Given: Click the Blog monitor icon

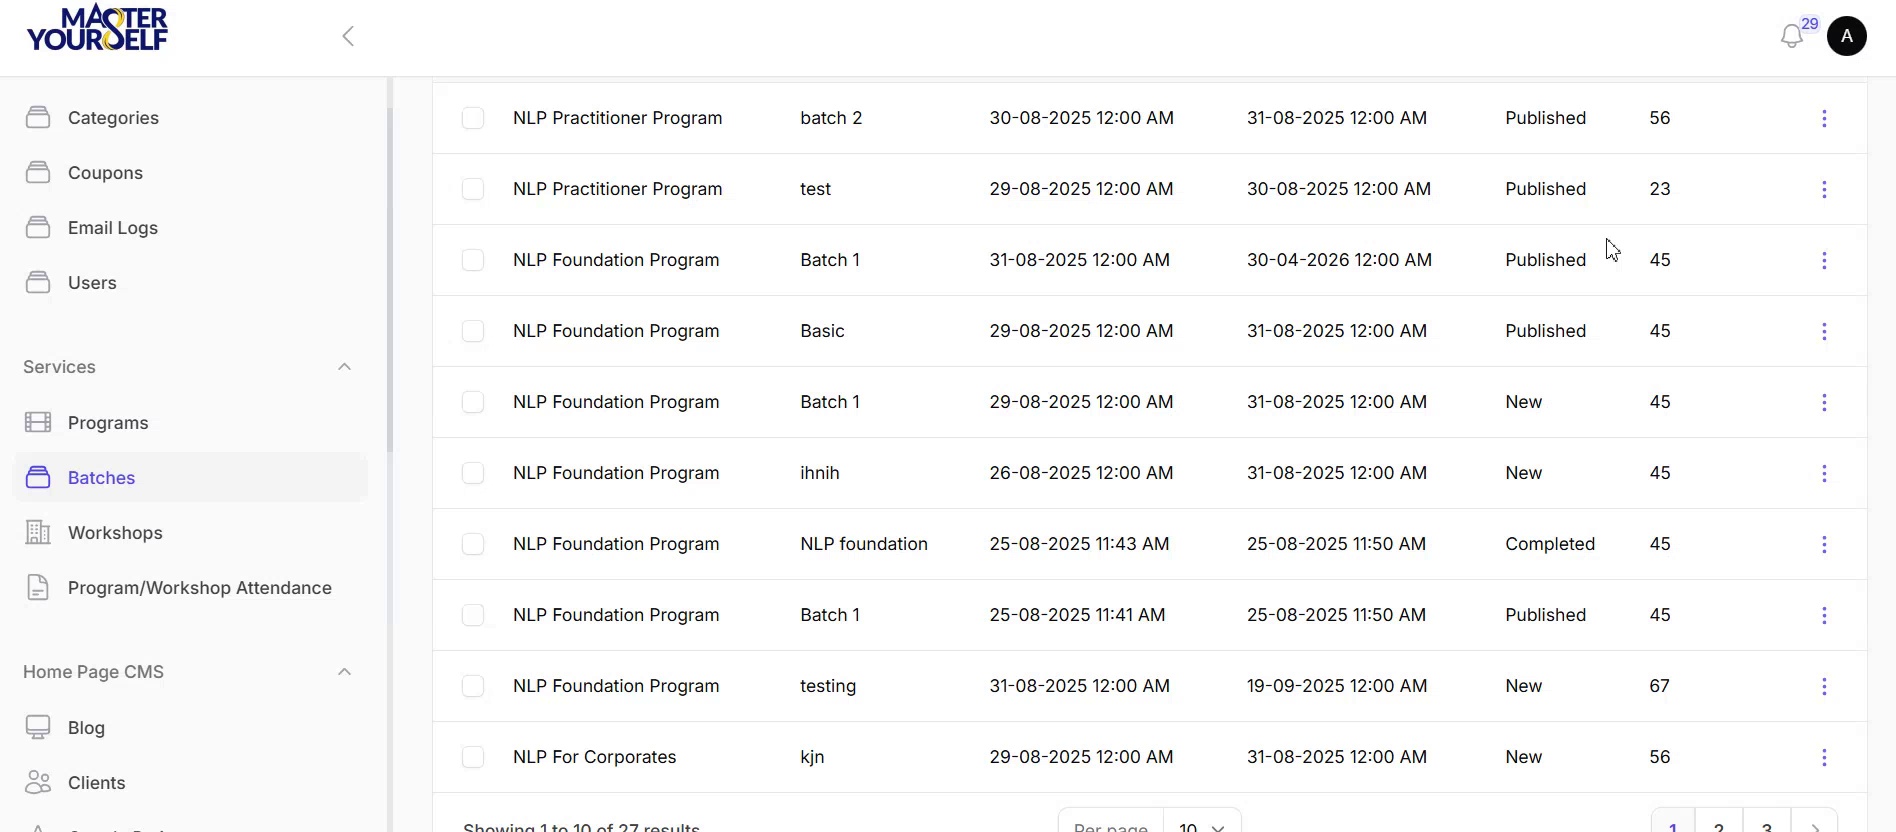Looking at the screenshot, I should tap(38, 727).
